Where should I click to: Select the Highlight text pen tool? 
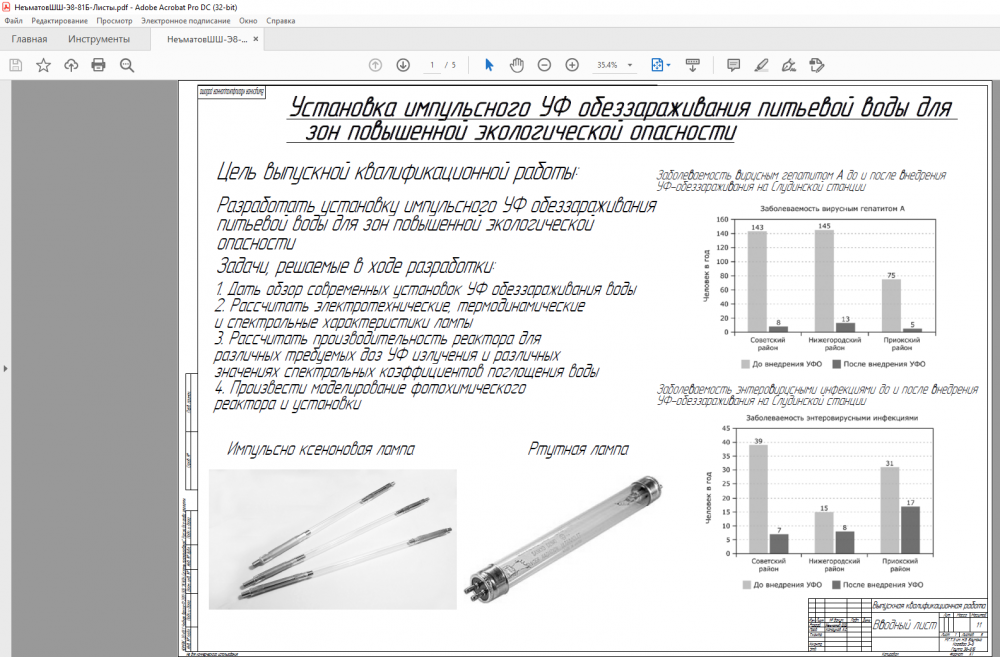tap(761, 65)
